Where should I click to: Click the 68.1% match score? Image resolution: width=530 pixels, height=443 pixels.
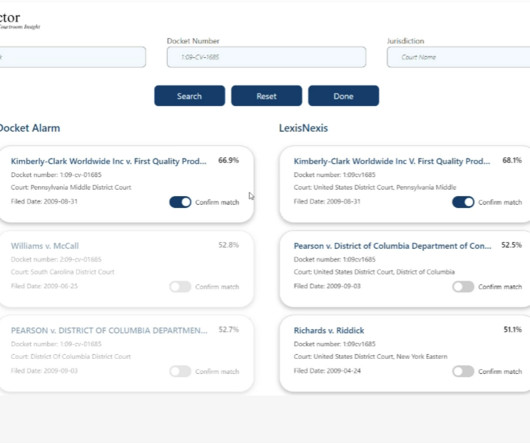(x=512, y=160)
